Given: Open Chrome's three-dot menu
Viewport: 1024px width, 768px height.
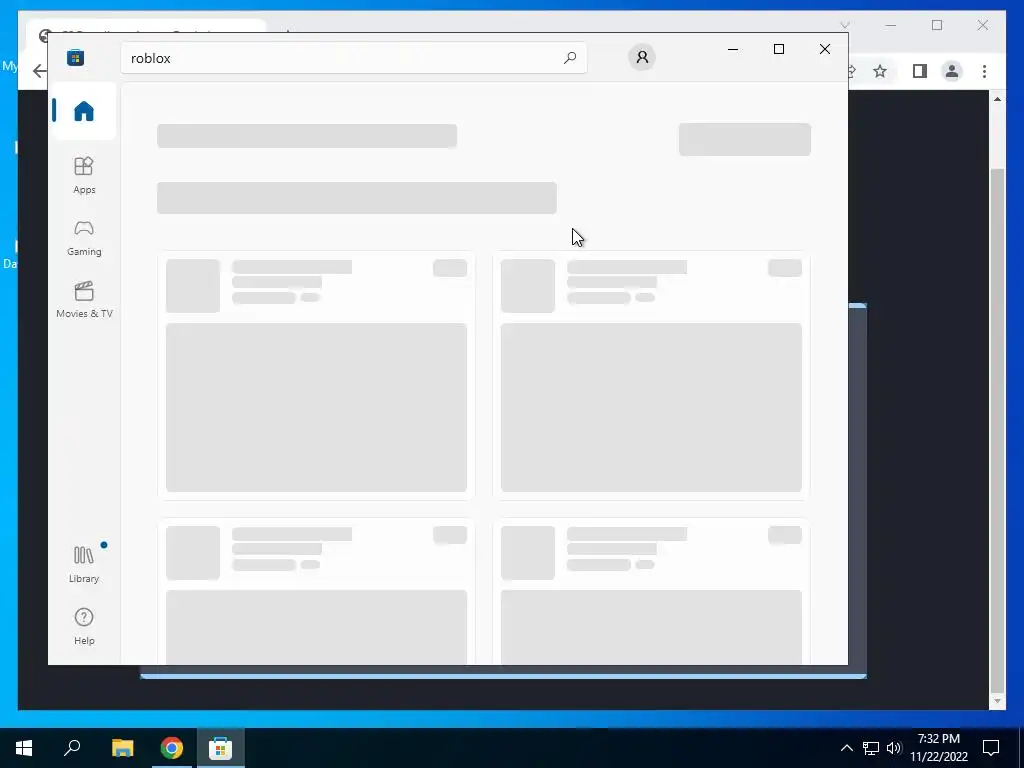Looking at the screenshot, I should (984, 71).
